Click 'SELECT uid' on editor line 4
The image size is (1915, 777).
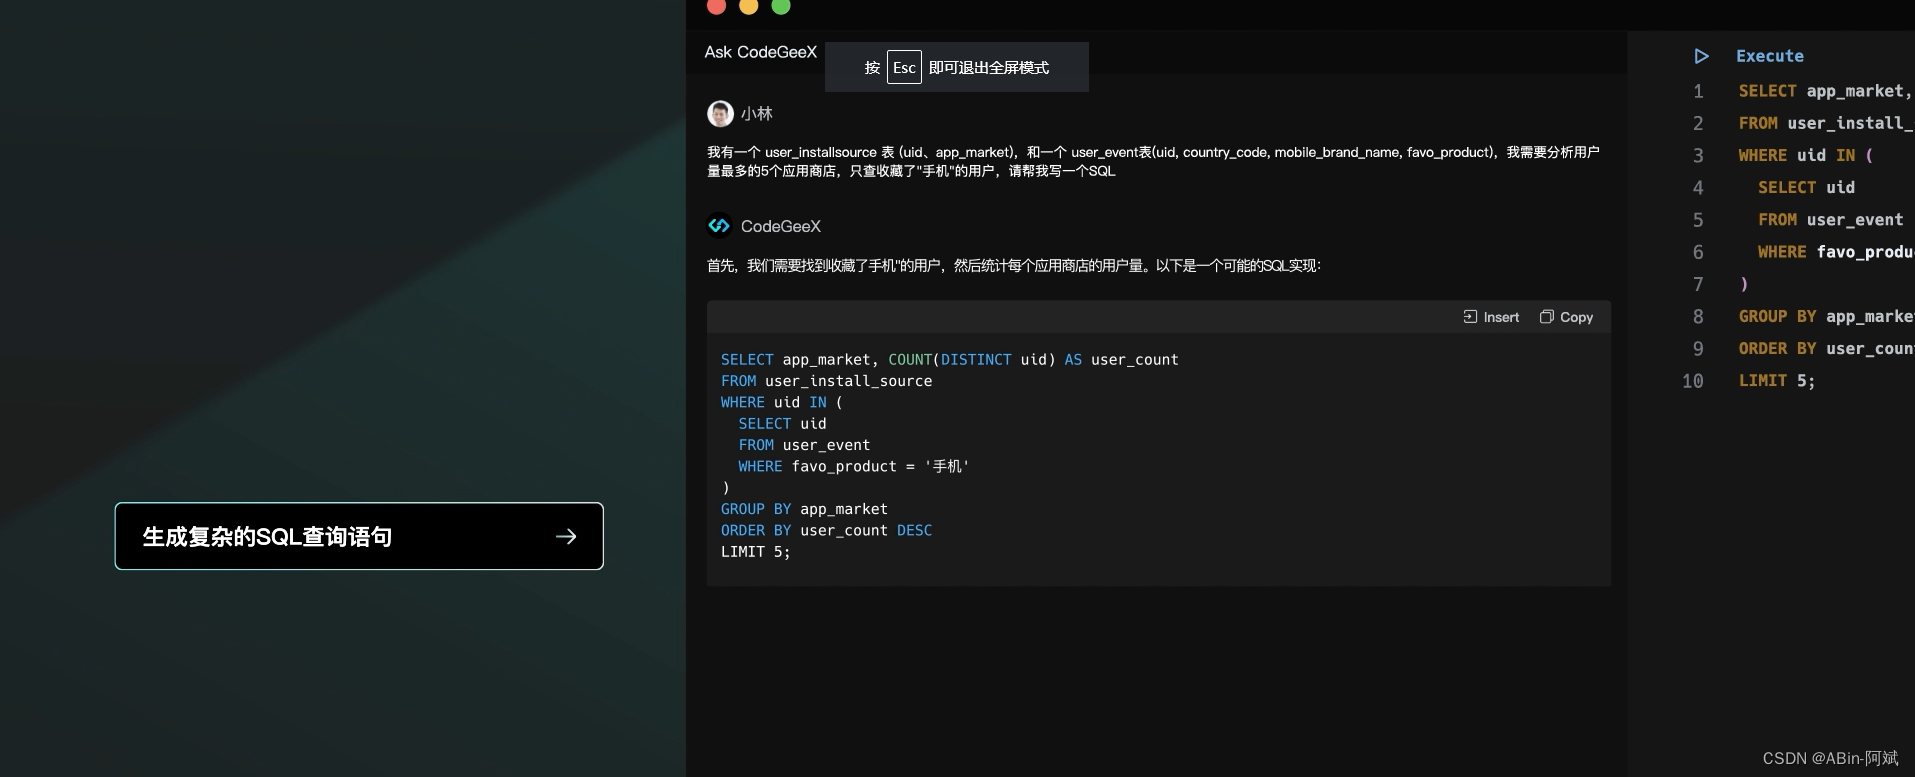click(x=1806, y=187)
